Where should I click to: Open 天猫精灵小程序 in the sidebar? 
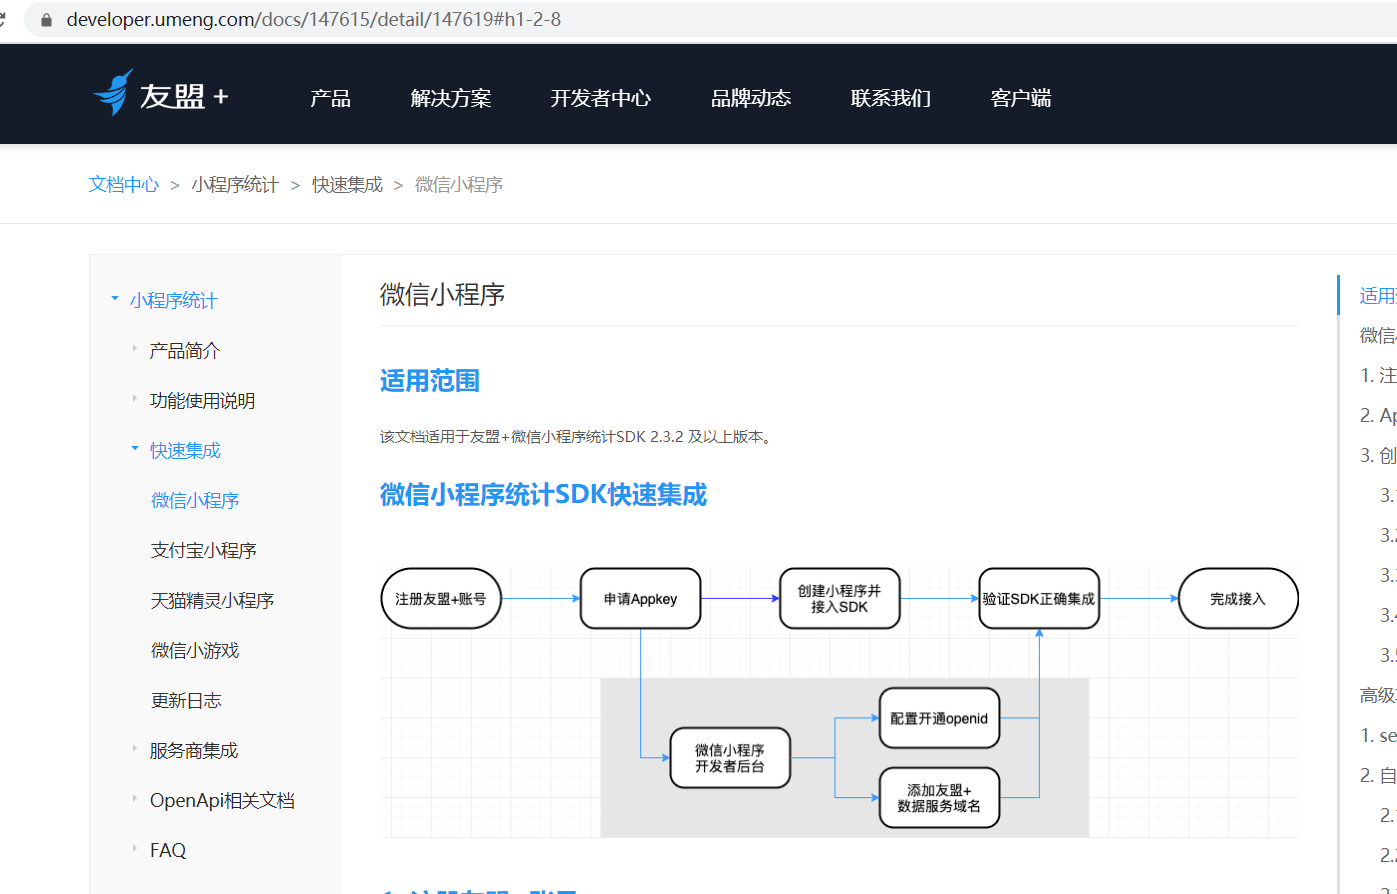[212, 600]
